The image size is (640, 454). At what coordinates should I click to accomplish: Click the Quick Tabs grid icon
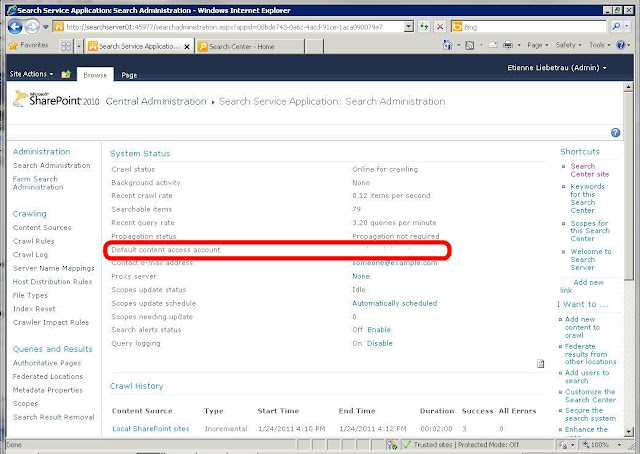(66, 46)
